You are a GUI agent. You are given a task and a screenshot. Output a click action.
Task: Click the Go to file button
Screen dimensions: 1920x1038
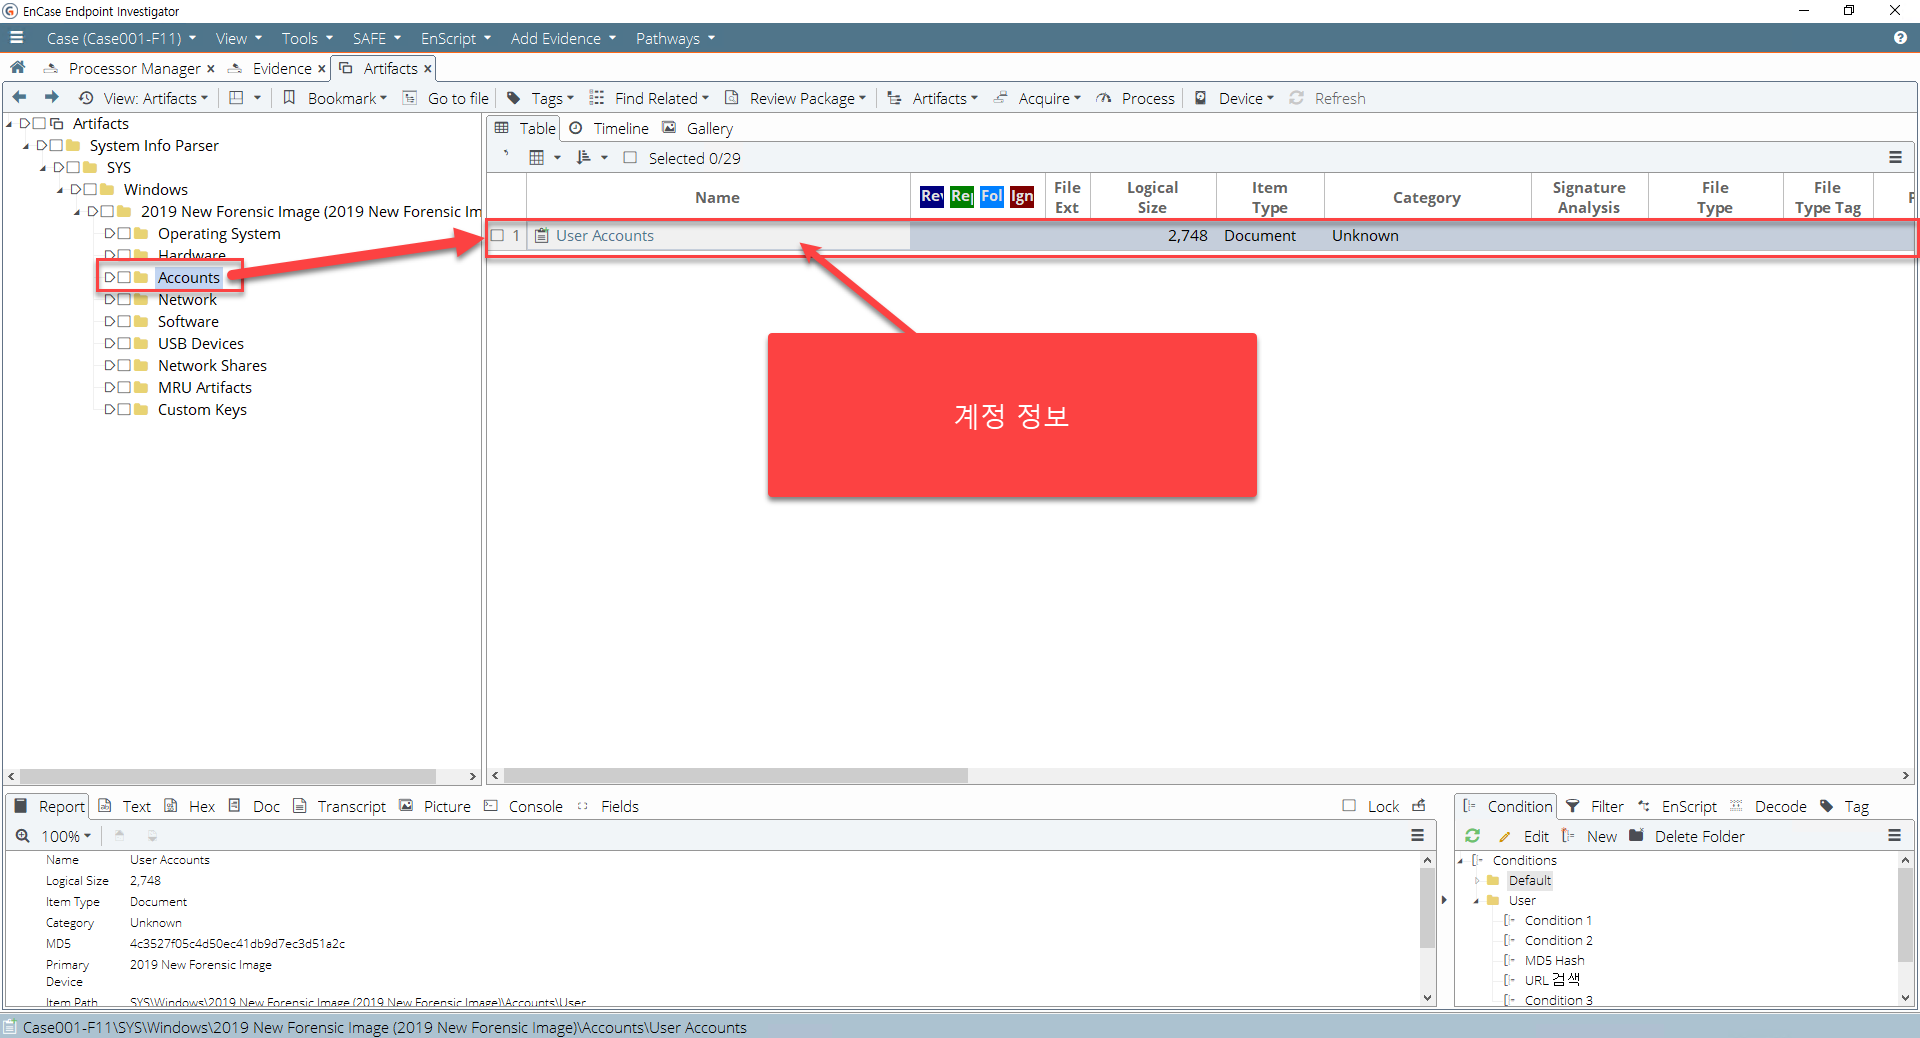446,98
